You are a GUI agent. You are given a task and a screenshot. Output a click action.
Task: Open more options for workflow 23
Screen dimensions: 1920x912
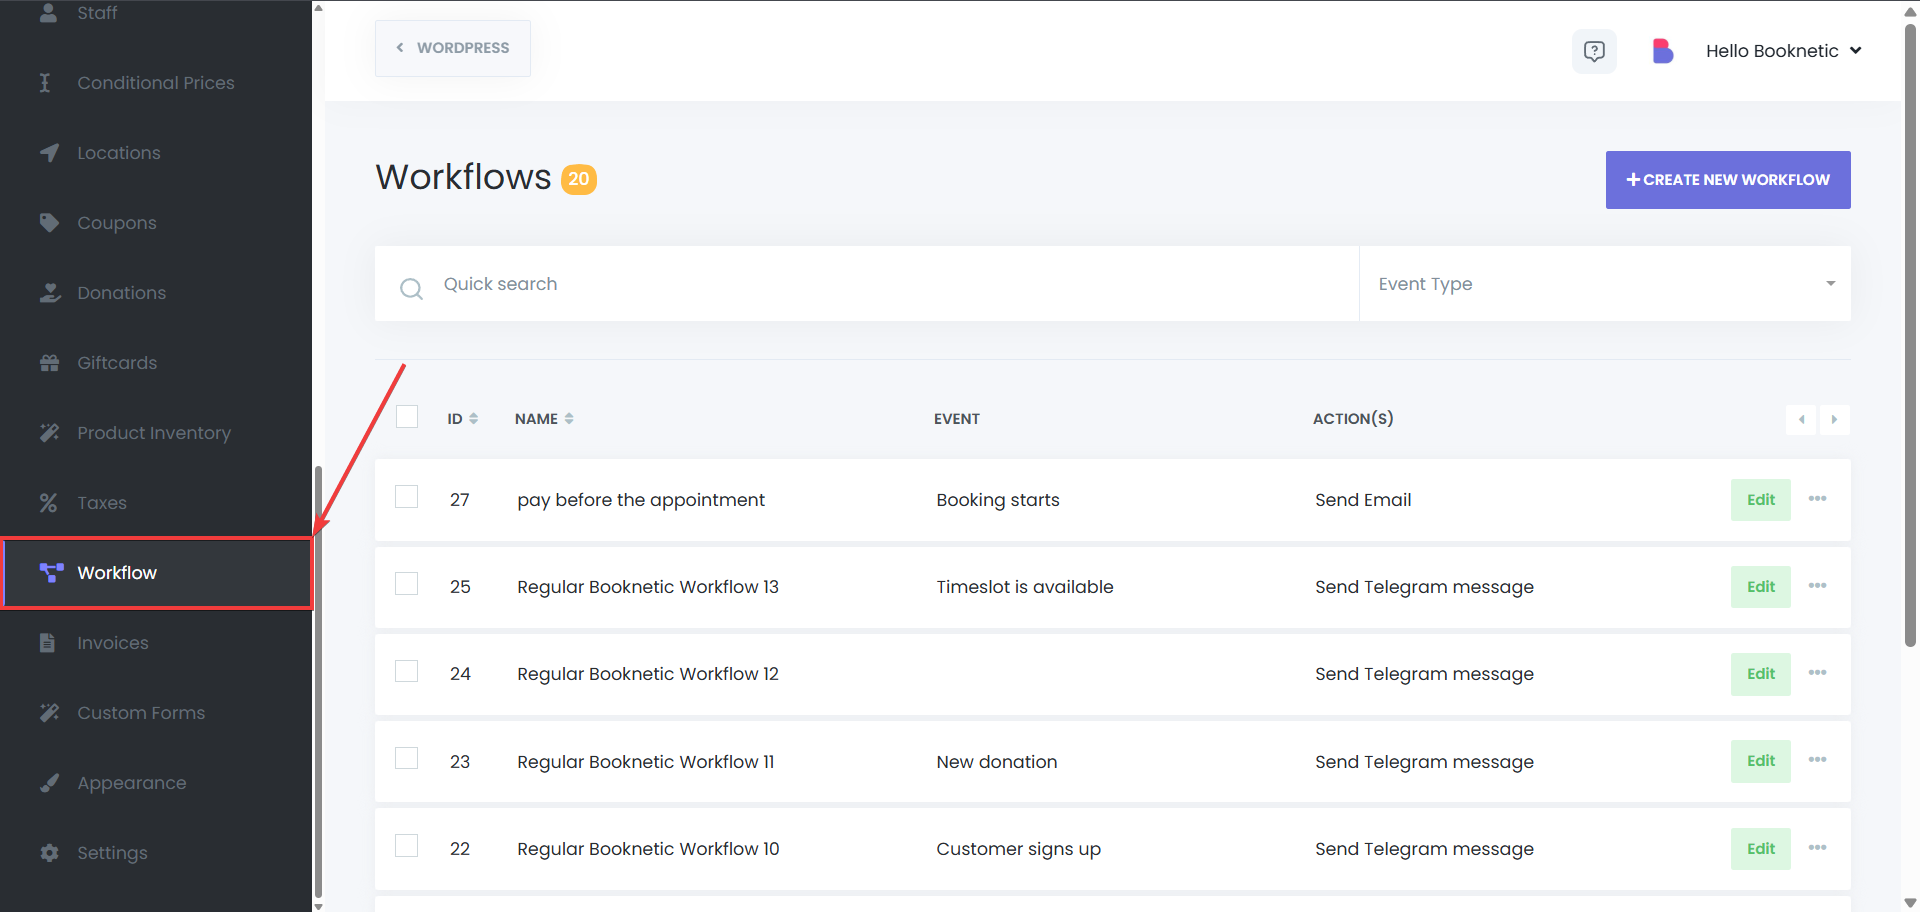pyautogui.click(x=1817, y=760)
